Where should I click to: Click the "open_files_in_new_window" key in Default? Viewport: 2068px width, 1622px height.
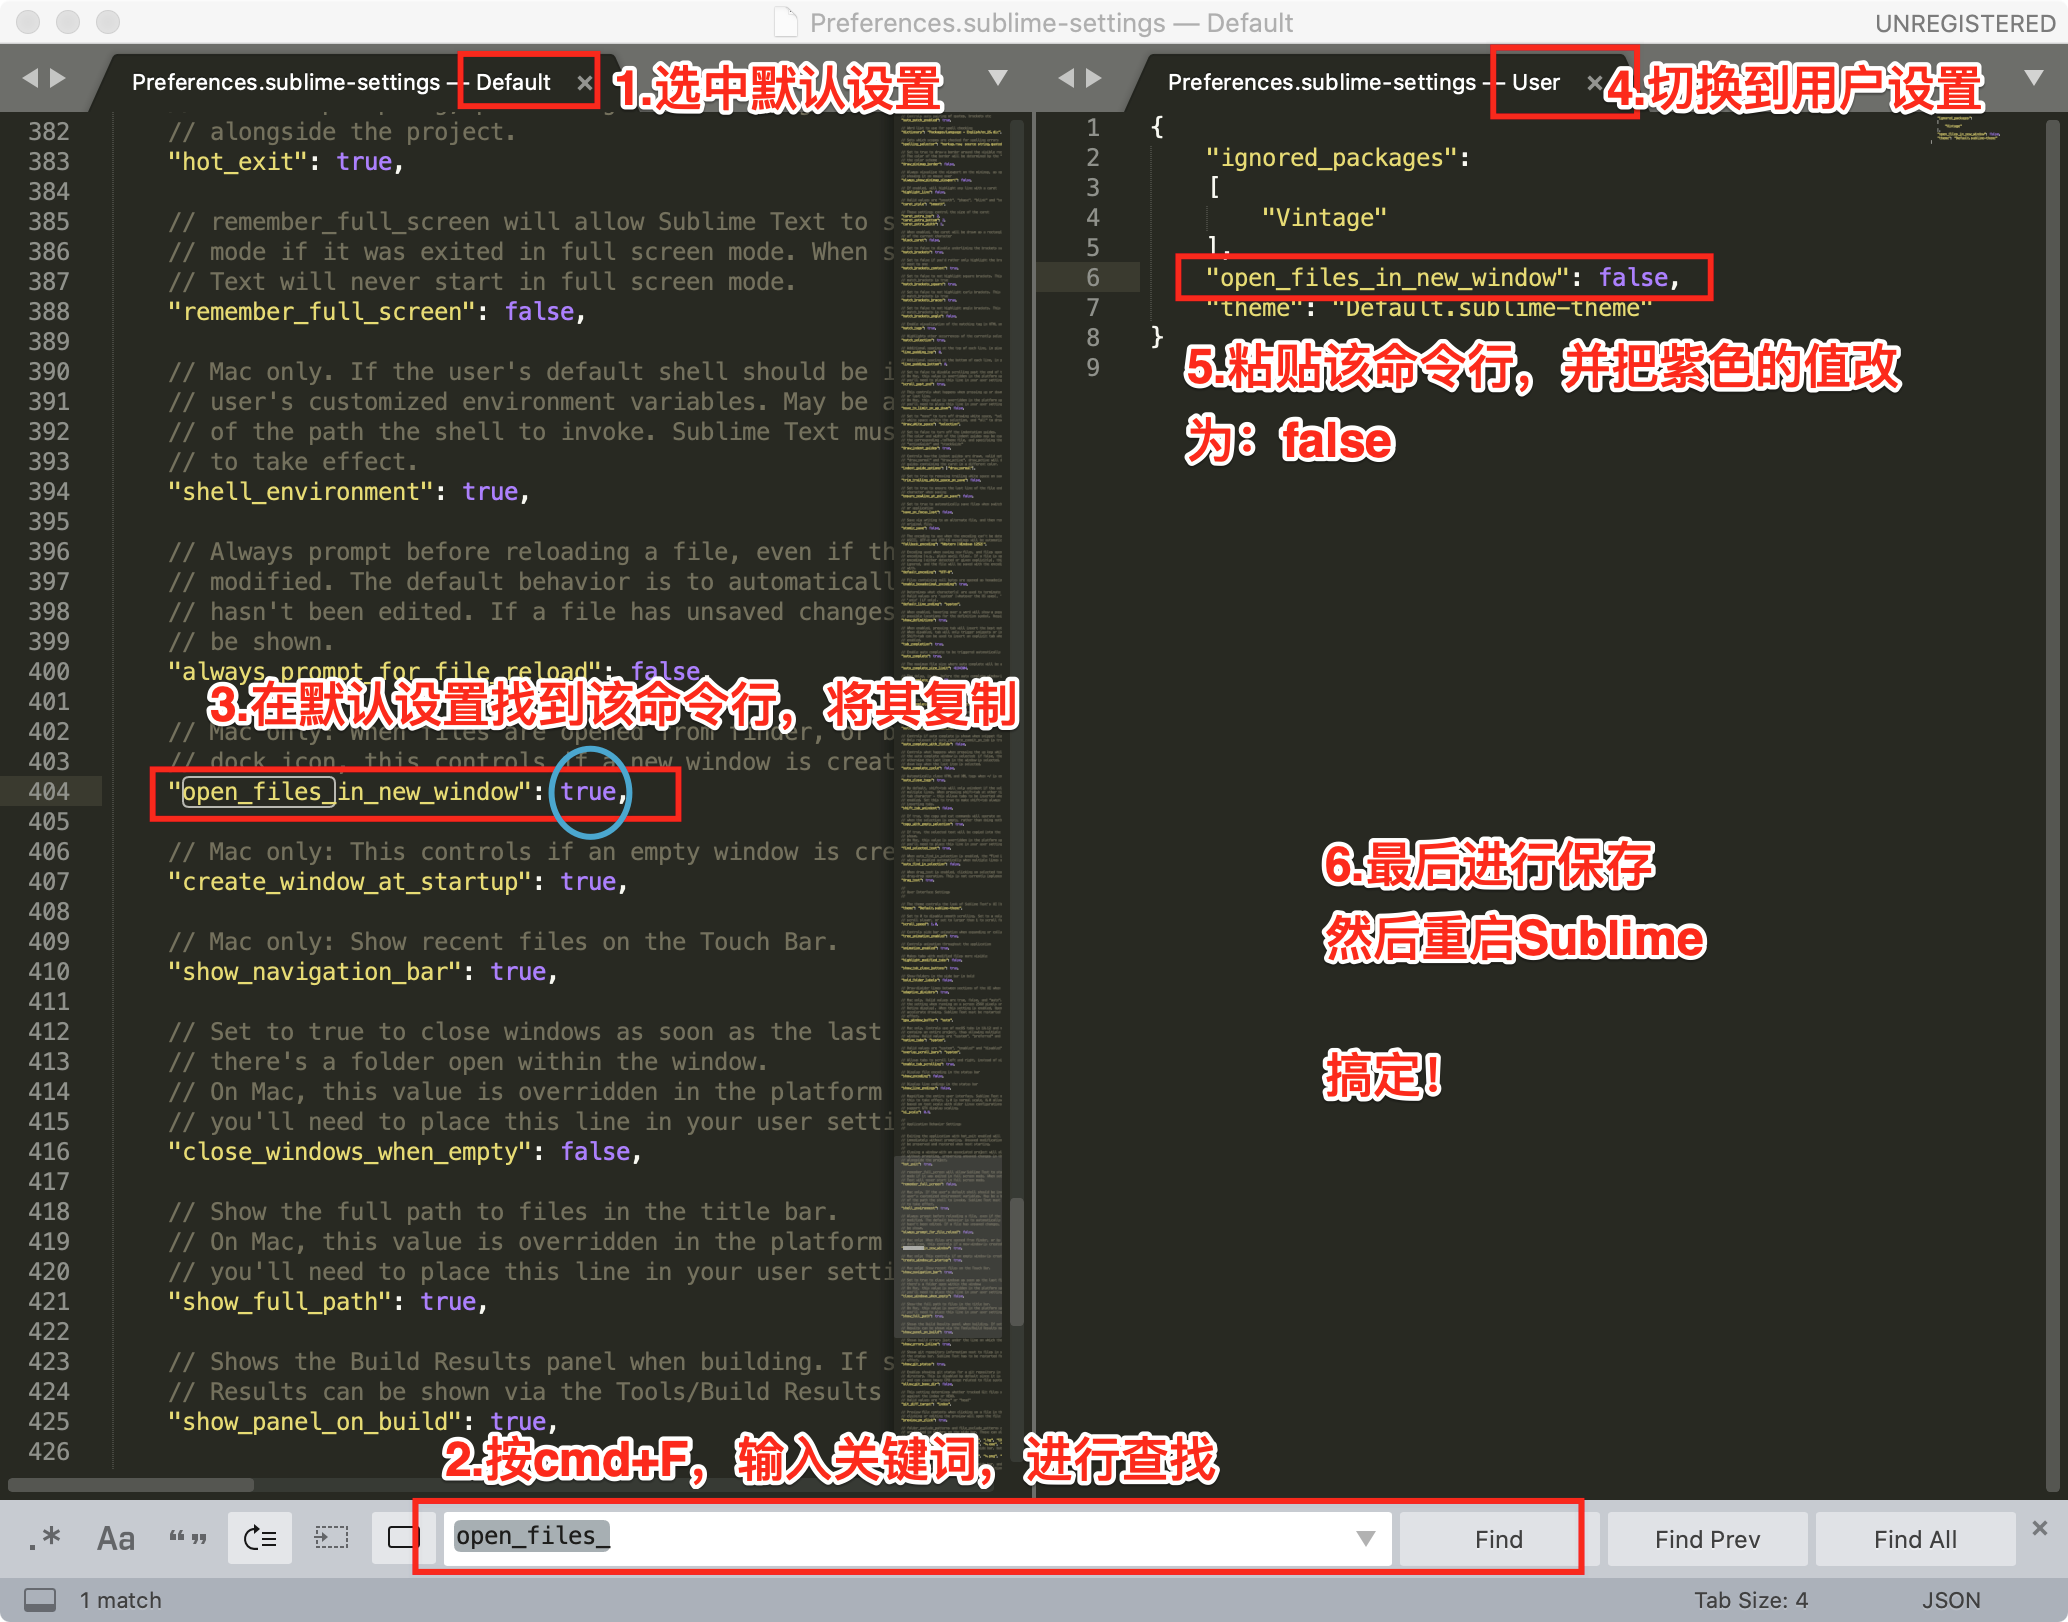(x=350, y=792)
